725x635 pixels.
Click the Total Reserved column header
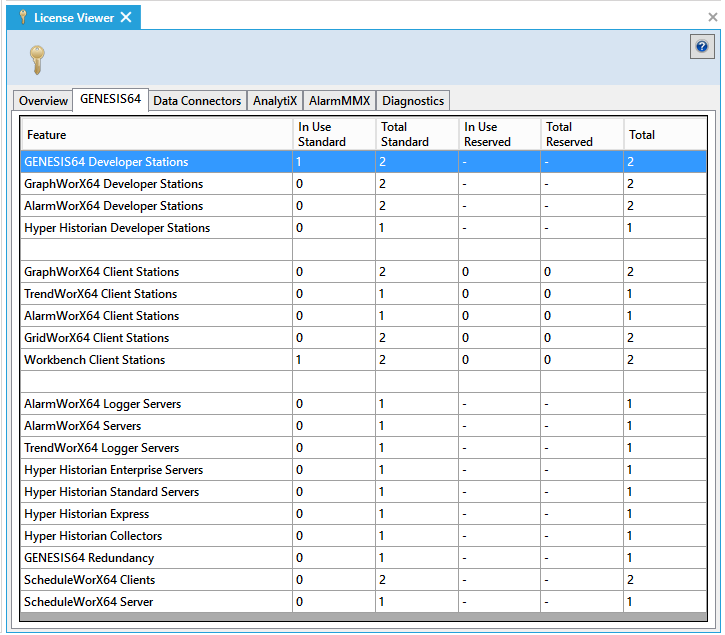click(x=569, y=135)
